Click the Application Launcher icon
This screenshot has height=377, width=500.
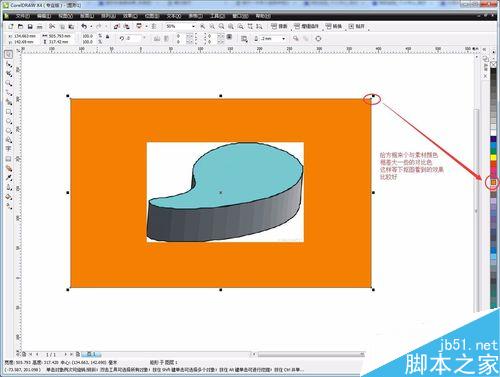[x=139, y=26]
